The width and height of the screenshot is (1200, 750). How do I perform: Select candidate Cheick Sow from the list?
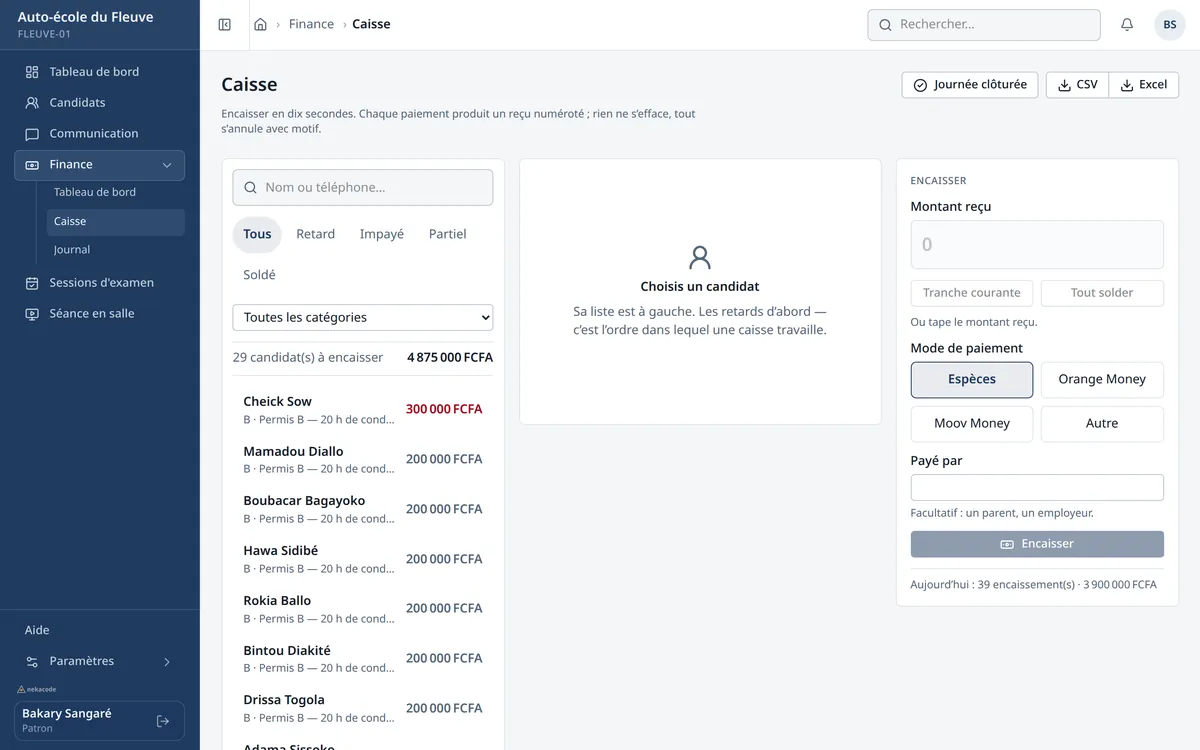pos(363,410)
